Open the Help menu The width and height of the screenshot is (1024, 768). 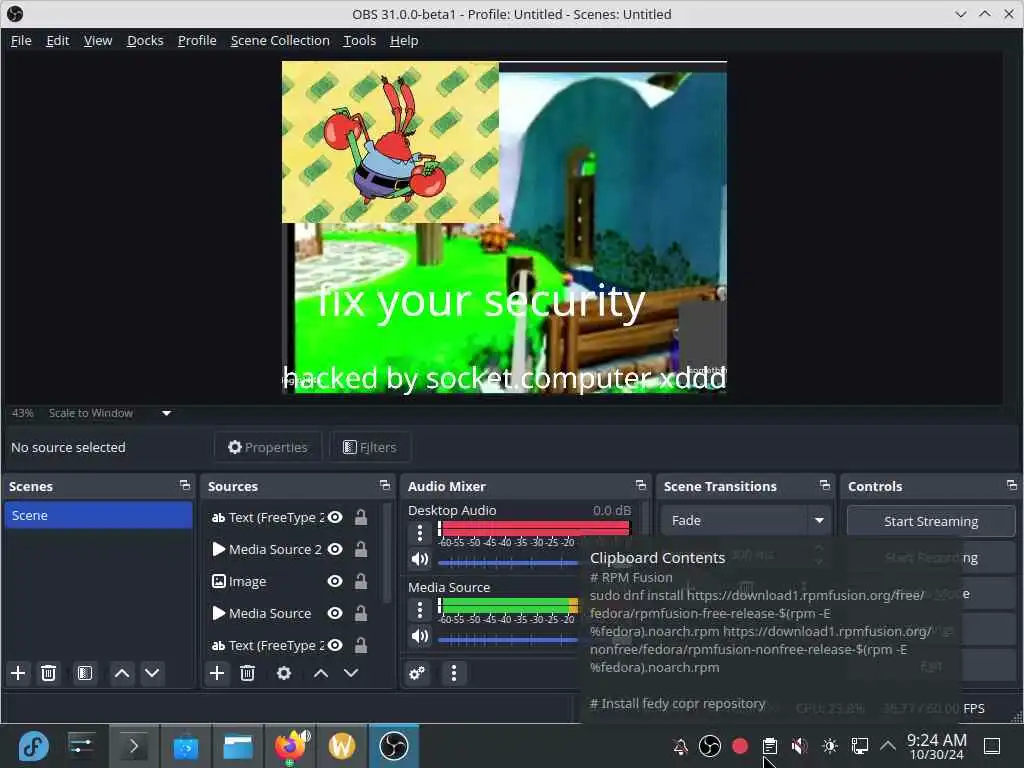coord(404,40)
